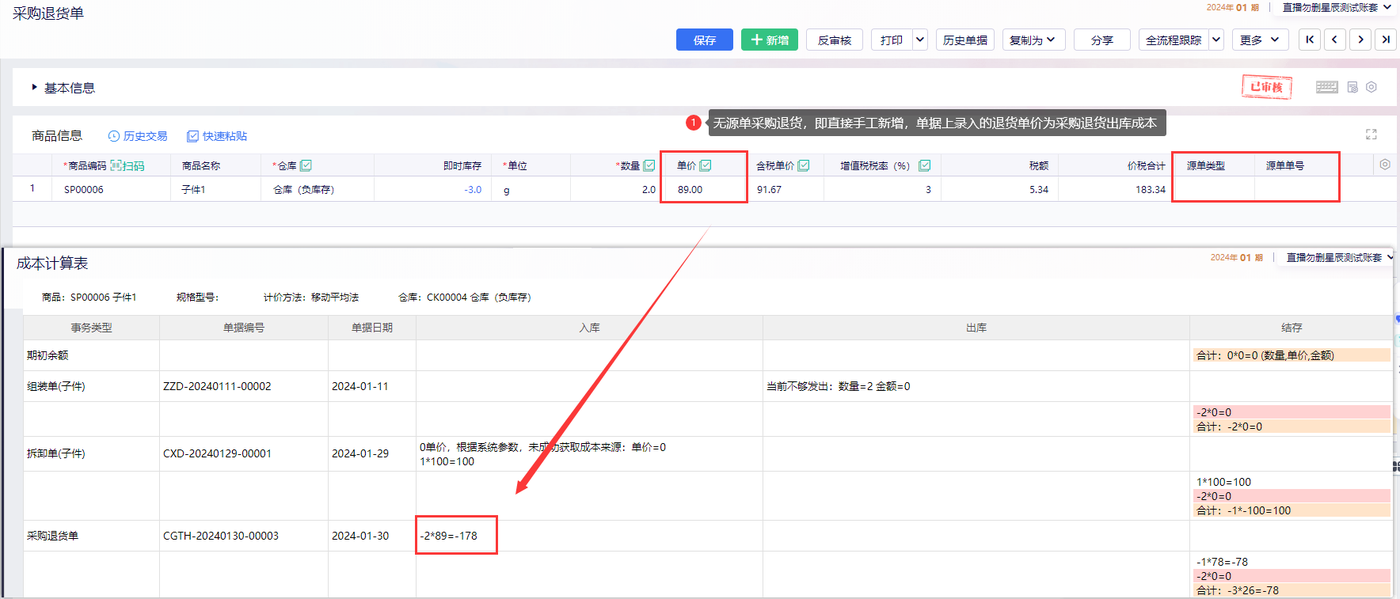Viewport: 1400px width, 599px height.
Task: Expand the 基本信息 section
Action: [x=64, y=88]
